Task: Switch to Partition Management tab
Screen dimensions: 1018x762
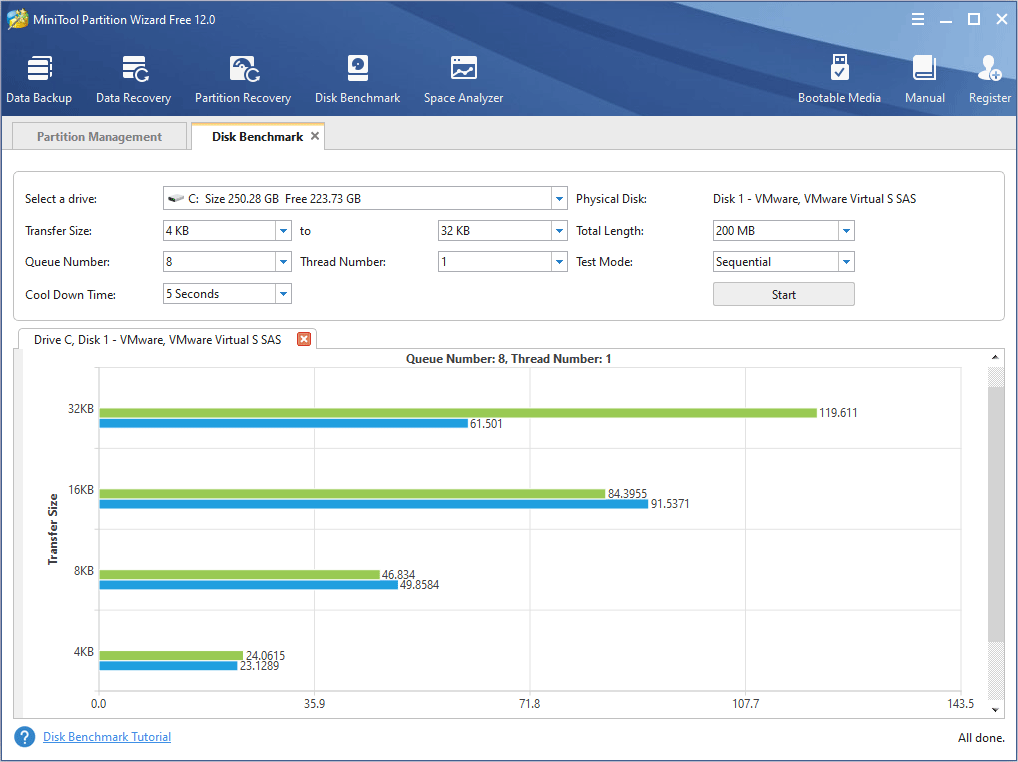Action: [x=99, y=136]
